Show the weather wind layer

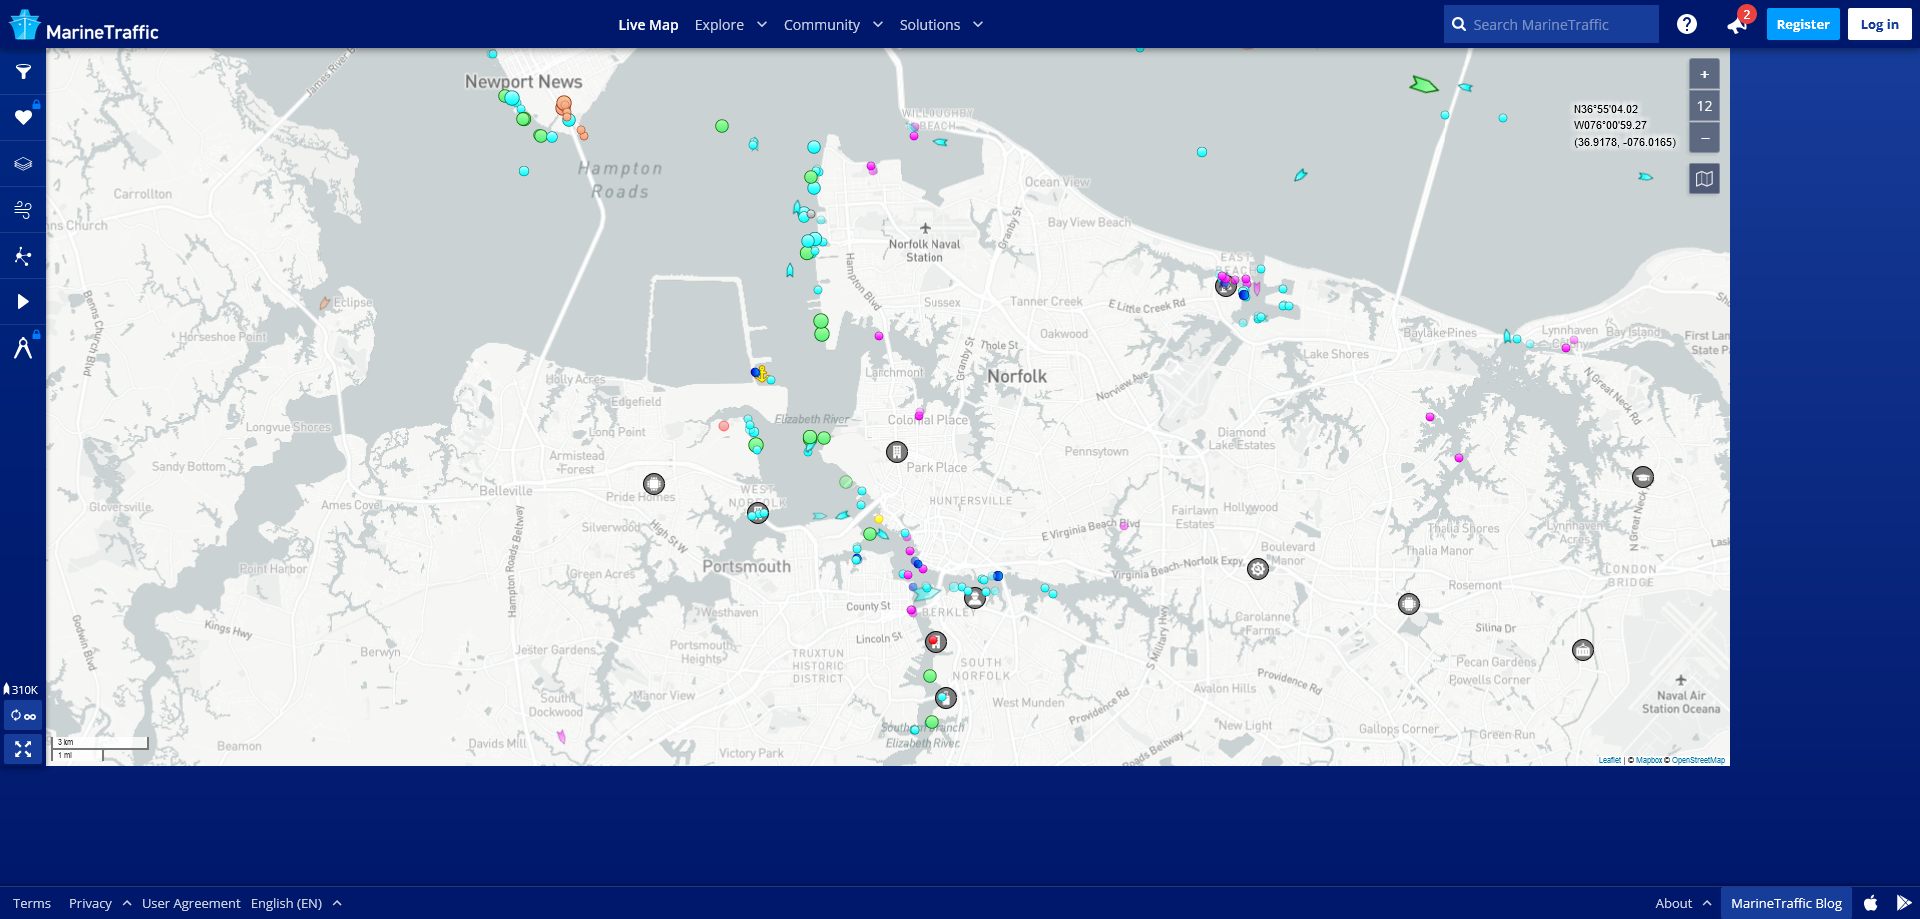coord(23,210)
